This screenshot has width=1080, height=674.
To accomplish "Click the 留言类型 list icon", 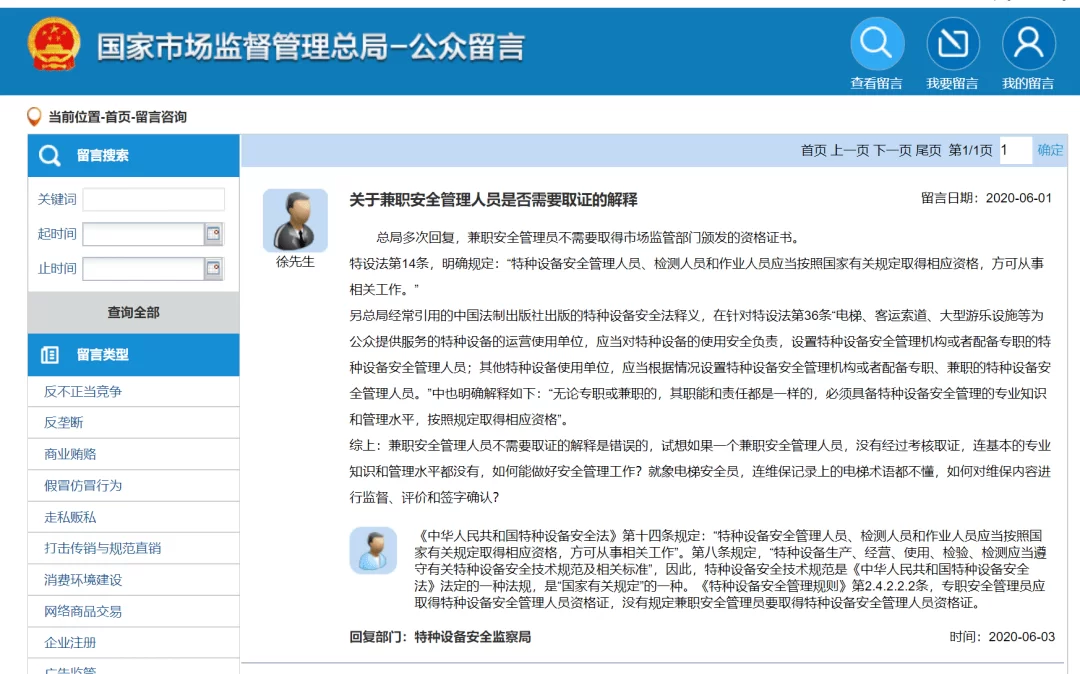I will [x=49, y=355].
